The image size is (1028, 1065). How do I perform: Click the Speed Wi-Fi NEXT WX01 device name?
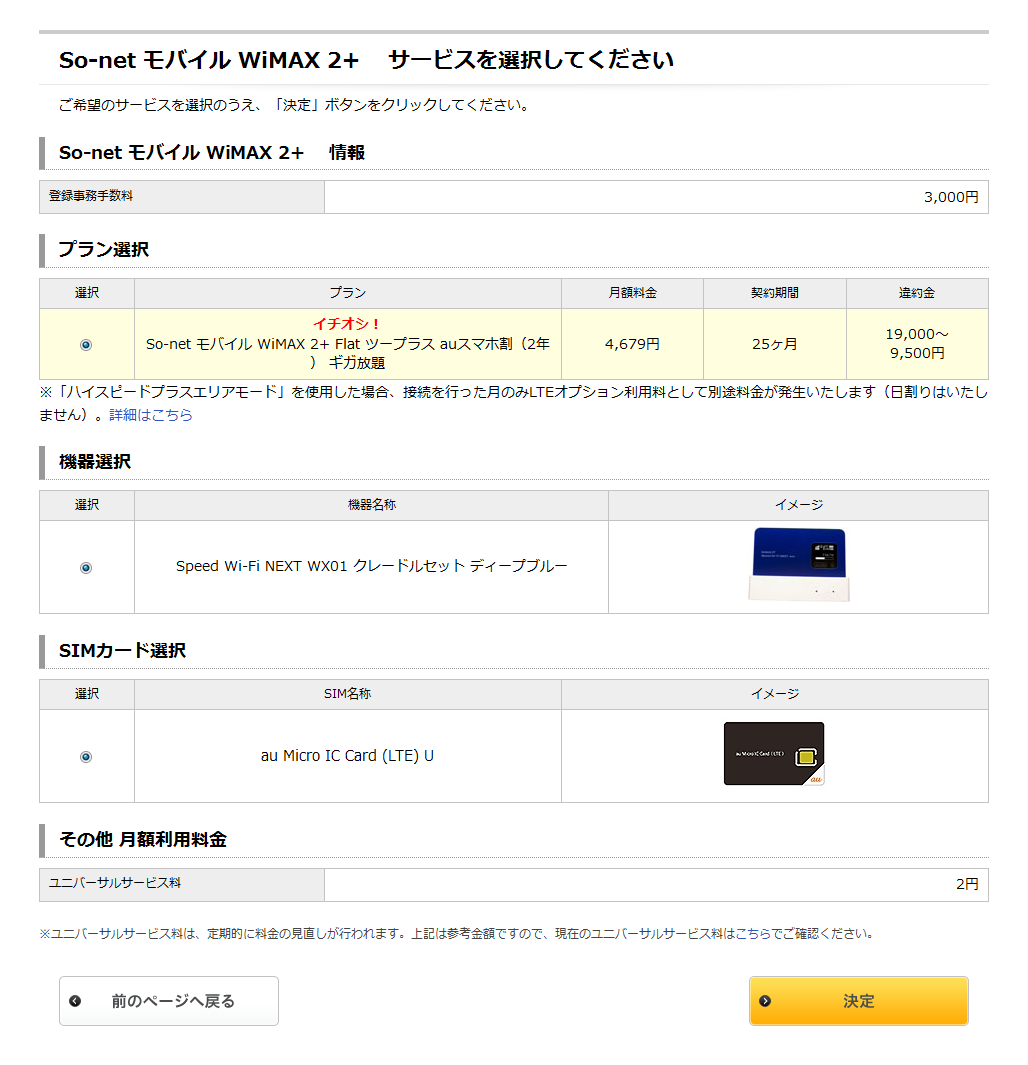(371, 566)
